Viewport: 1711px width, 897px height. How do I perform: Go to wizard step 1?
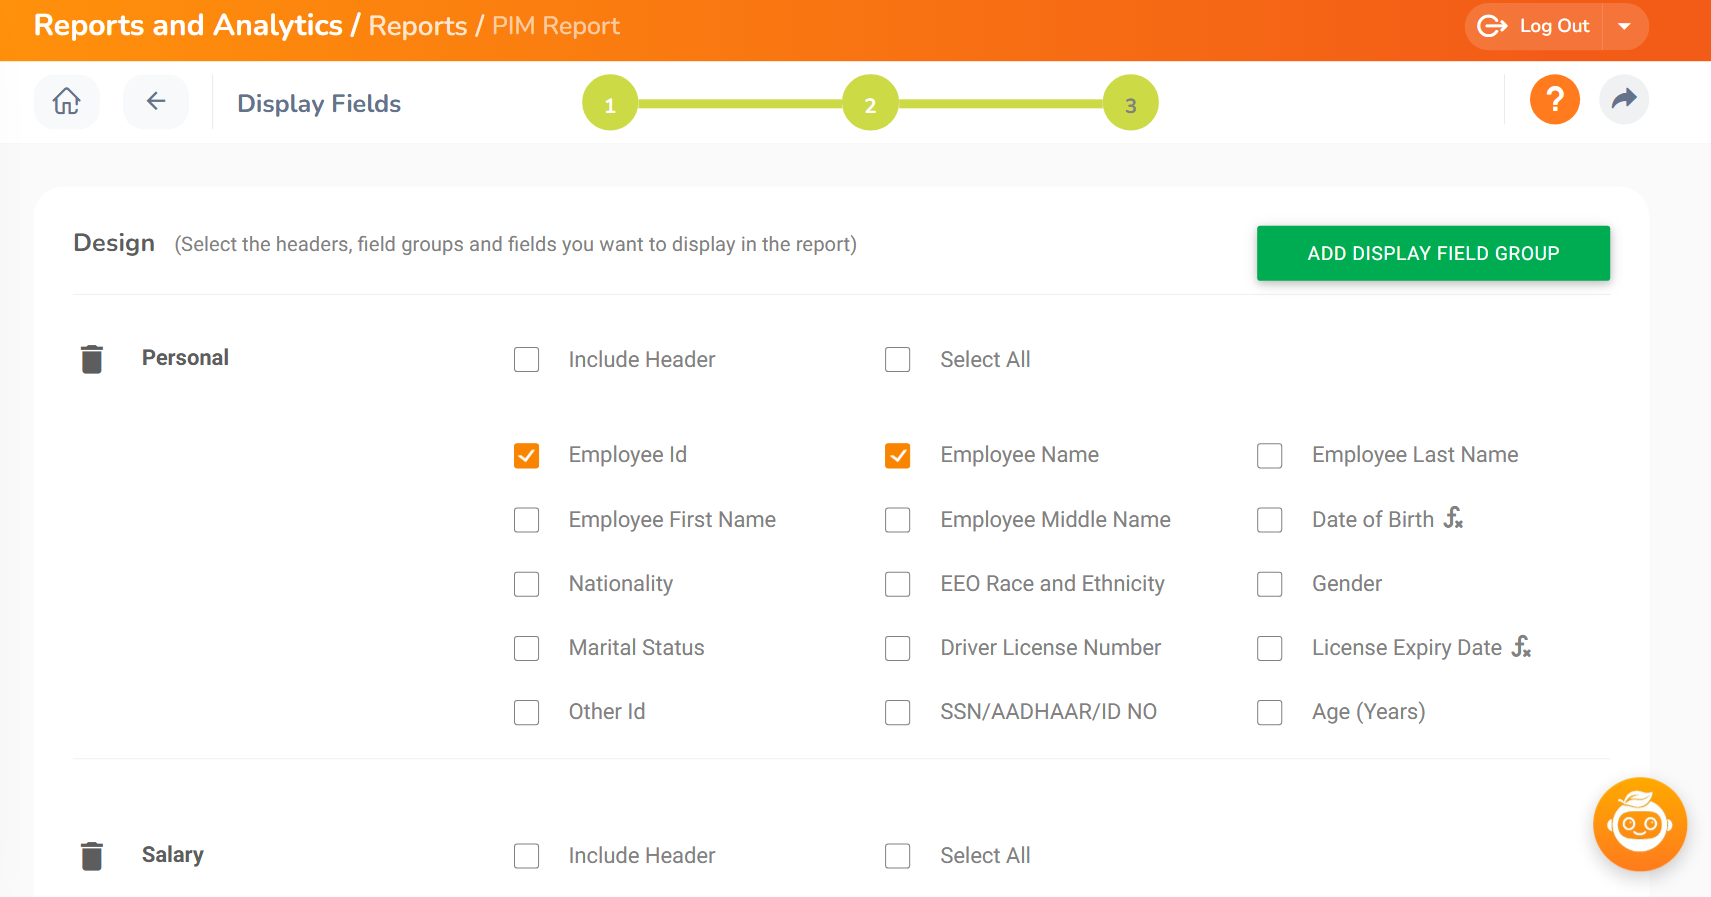pos(610,103)
